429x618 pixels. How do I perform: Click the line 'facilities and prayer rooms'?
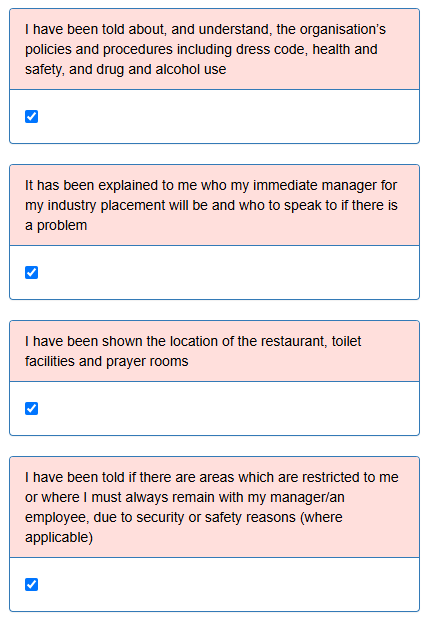[x=107, y=361]
